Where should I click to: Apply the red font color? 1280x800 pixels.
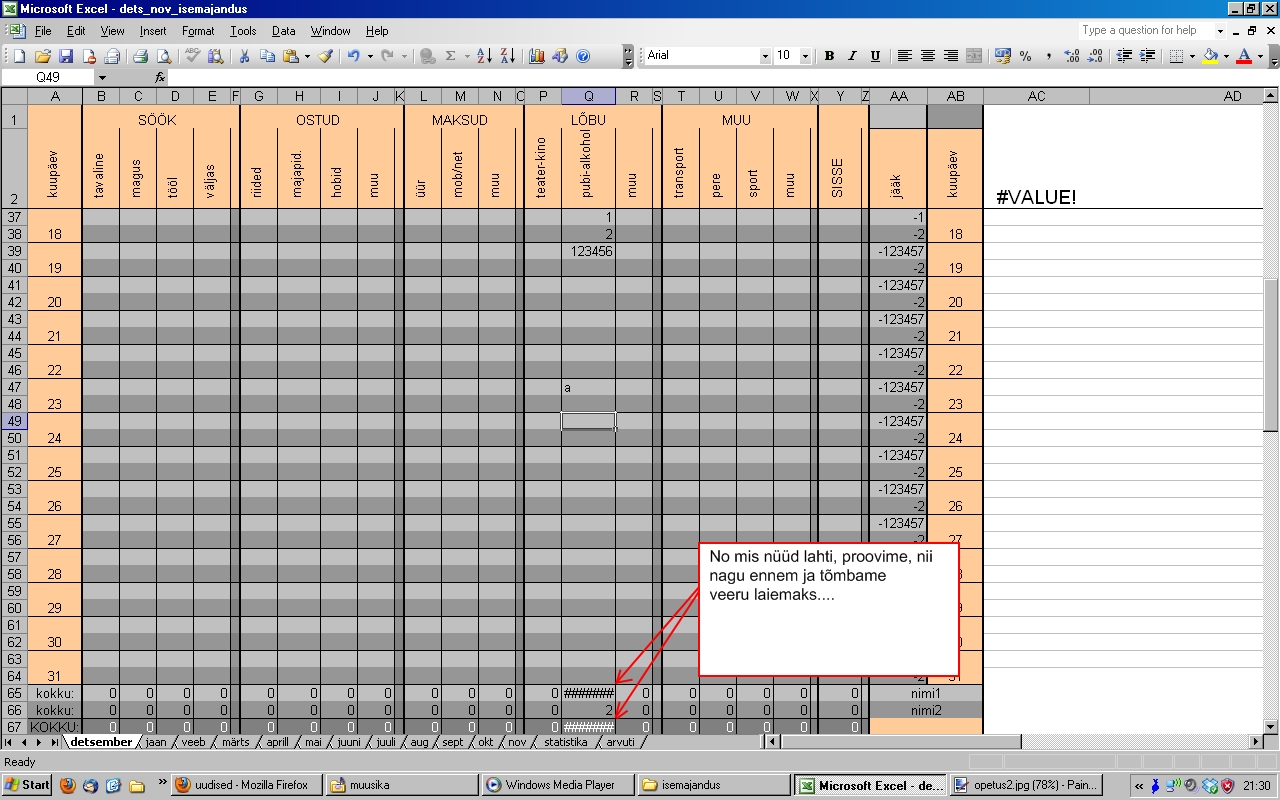[1244, 56]
